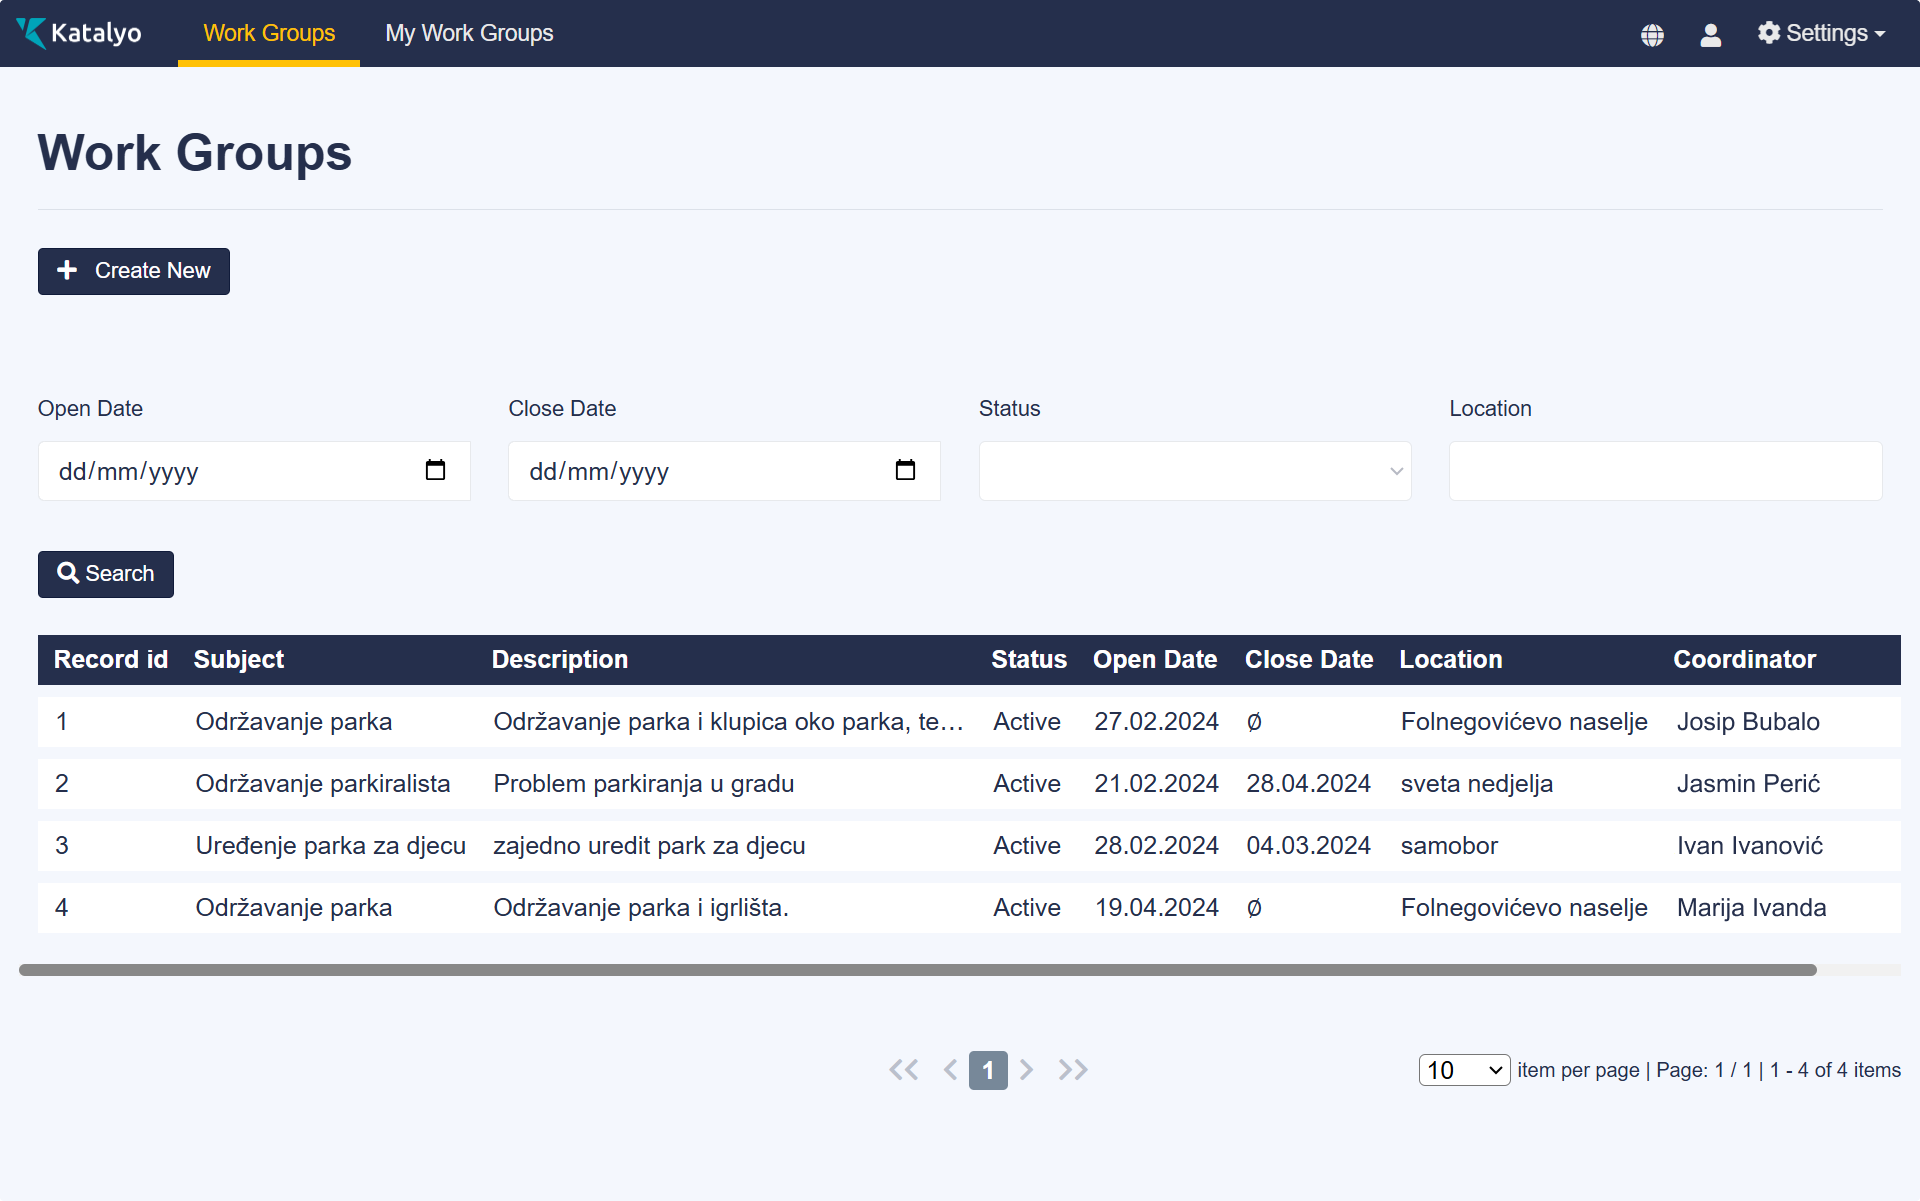
Task: Expand the Settings dropdown menu
Action: [x=1821, y=33]
